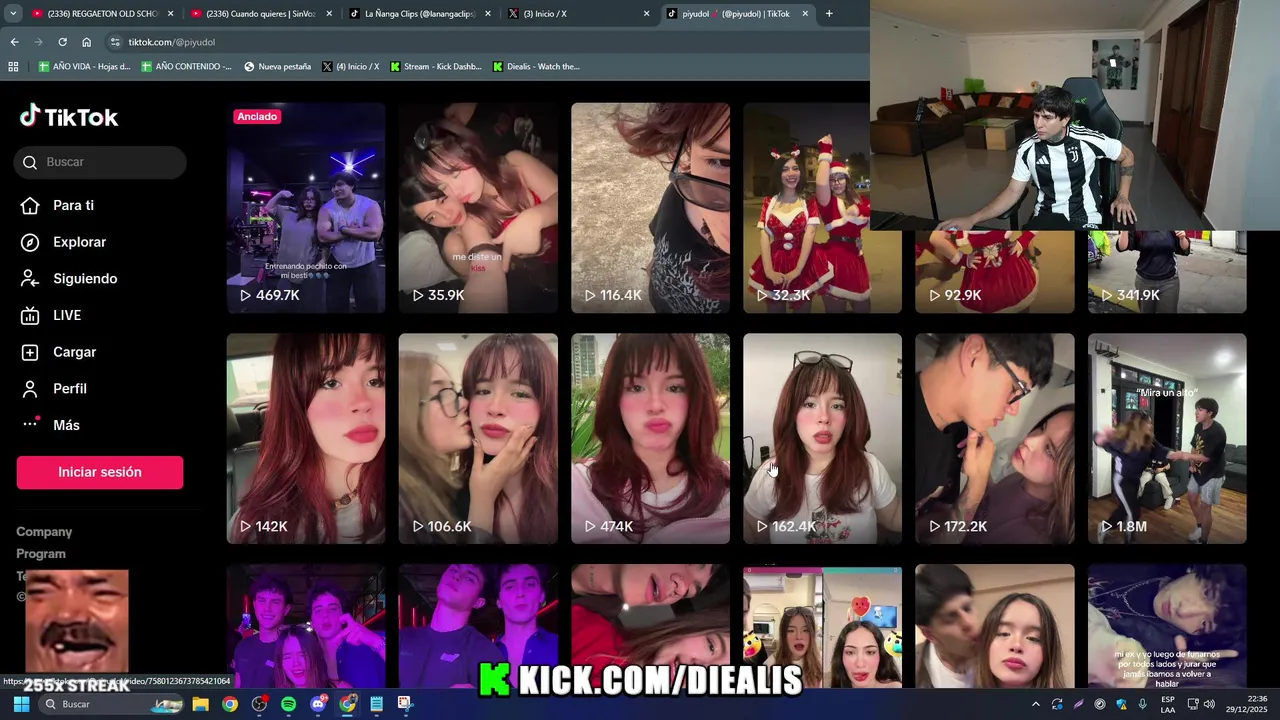Open the video with 474K views
This screenshot has height=720, width=1280.
[x=650, y=438]
